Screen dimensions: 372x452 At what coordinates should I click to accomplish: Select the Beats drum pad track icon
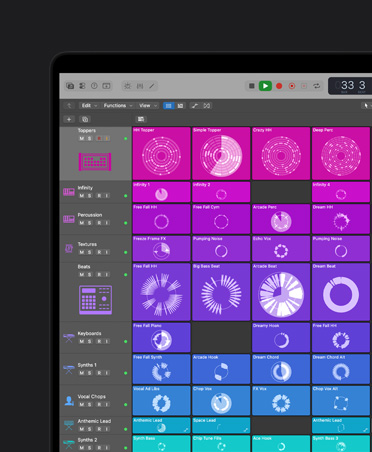pyautogui.click(x=96, y=300)
